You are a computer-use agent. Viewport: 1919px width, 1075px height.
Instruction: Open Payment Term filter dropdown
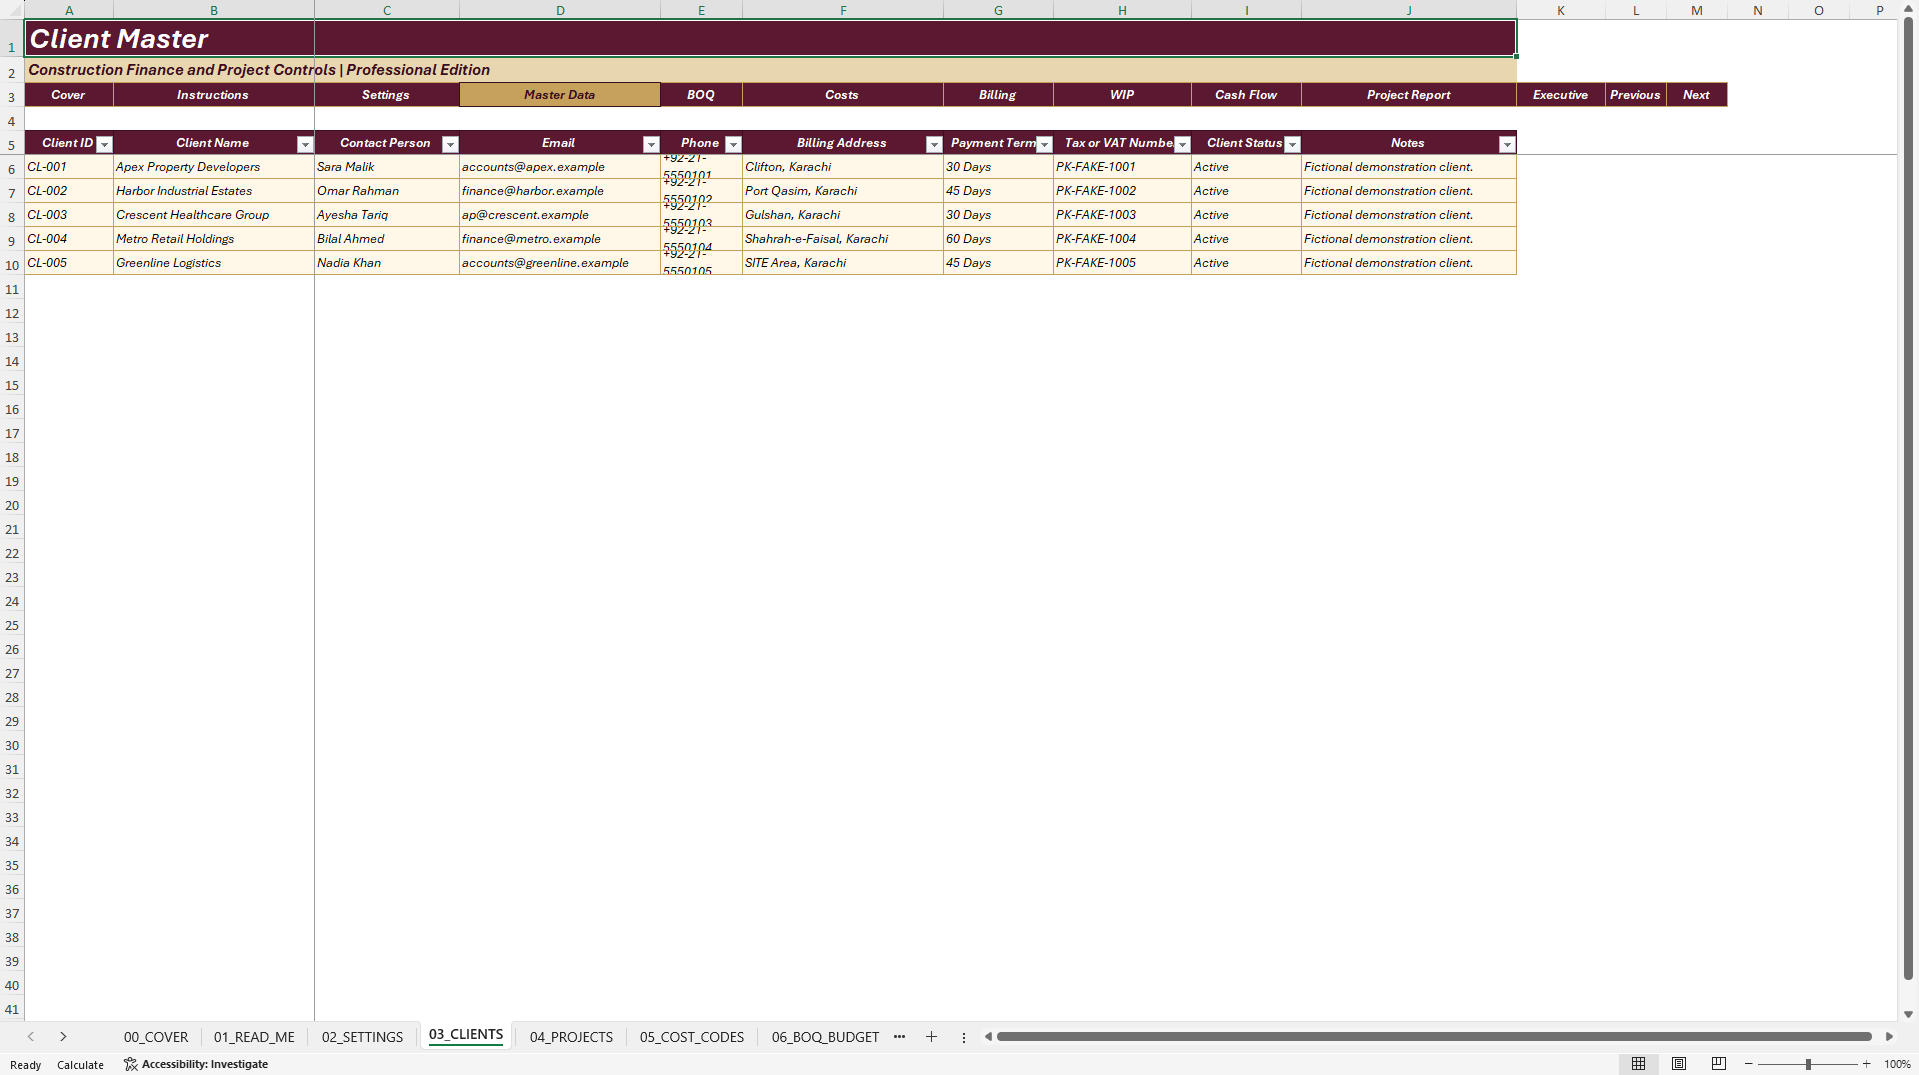(x=1044, y=144)
